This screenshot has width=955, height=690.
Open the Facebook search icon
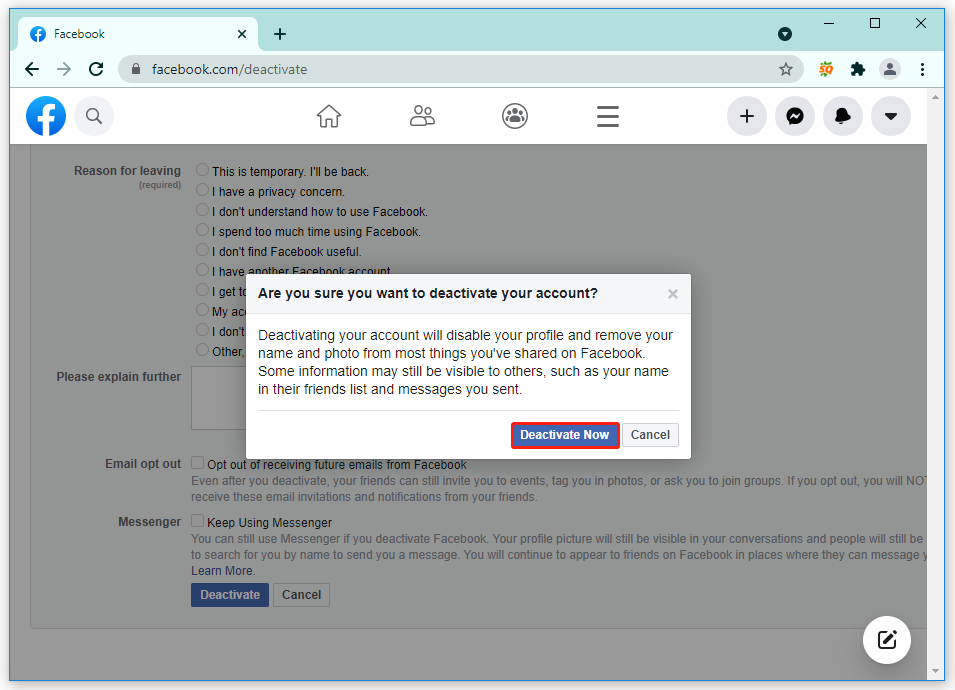pyautogui.click(x=94, y=116)
